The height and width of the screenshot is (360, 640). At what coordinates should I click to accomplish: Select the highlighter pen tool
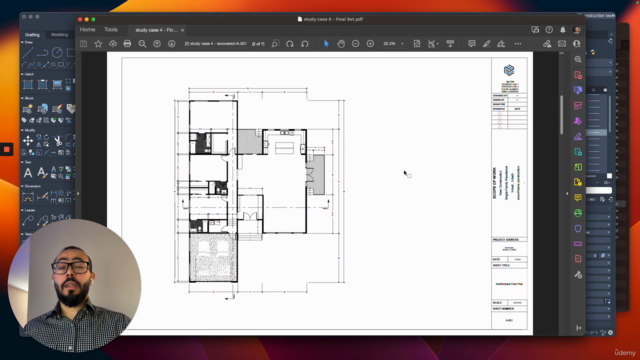point(486,44)
